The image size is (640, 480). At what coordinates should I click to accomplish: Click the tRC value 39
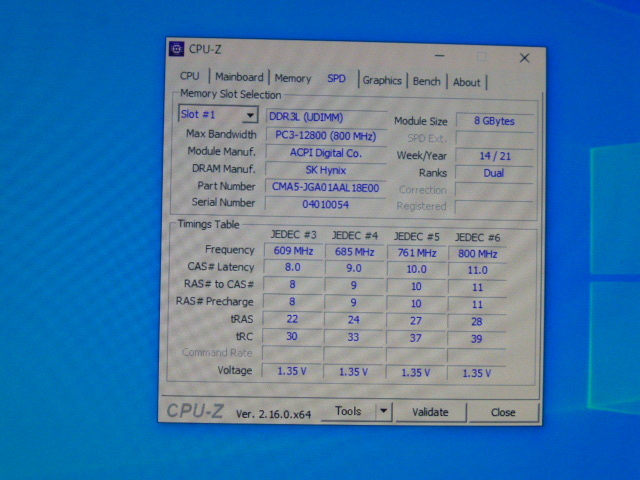(476, 339)
